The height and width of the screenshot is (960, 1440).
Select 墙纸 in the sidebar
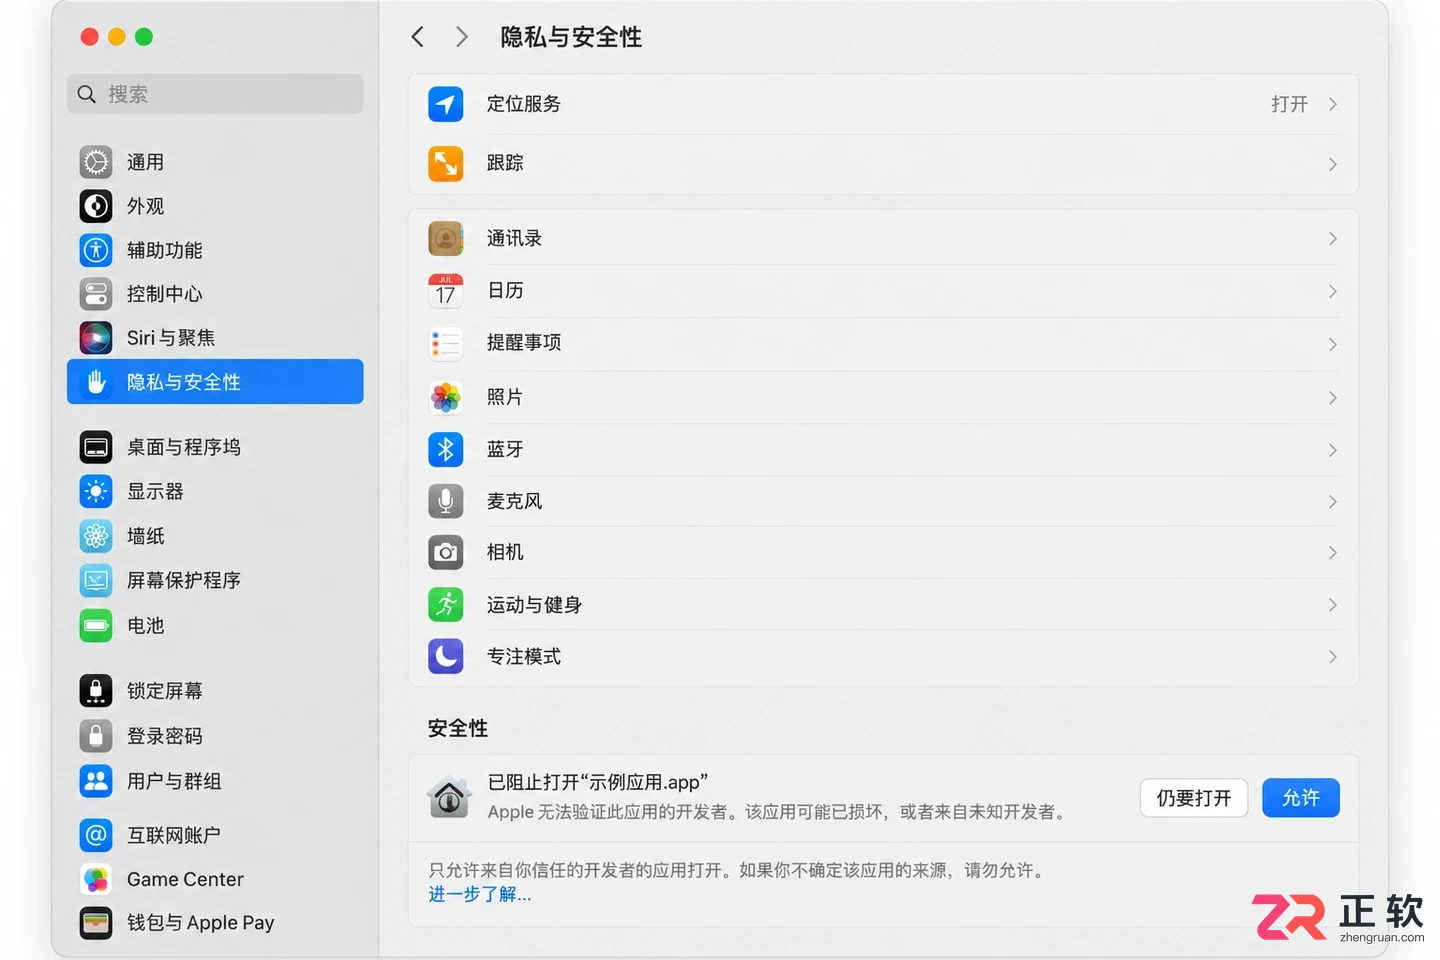[x=215, y=536]
